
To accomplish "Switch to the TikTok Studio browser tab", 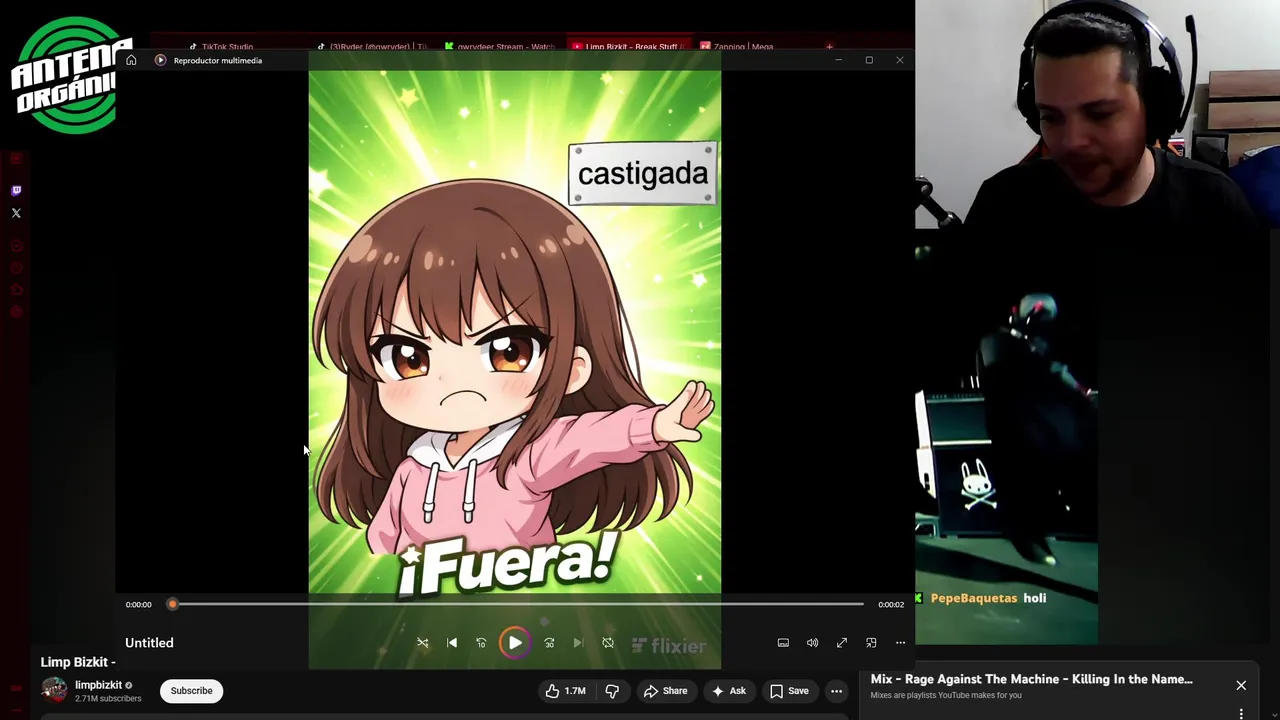I will [221, 47].
